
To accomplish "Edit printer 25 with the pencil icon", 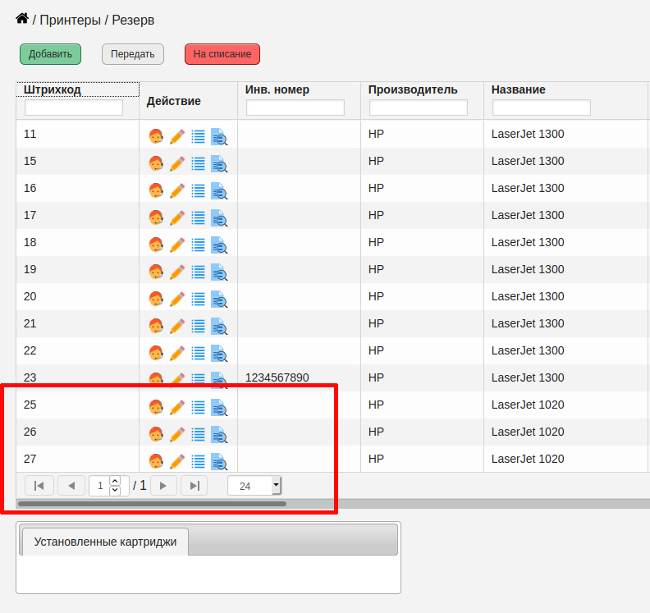I will coord(177,407).
